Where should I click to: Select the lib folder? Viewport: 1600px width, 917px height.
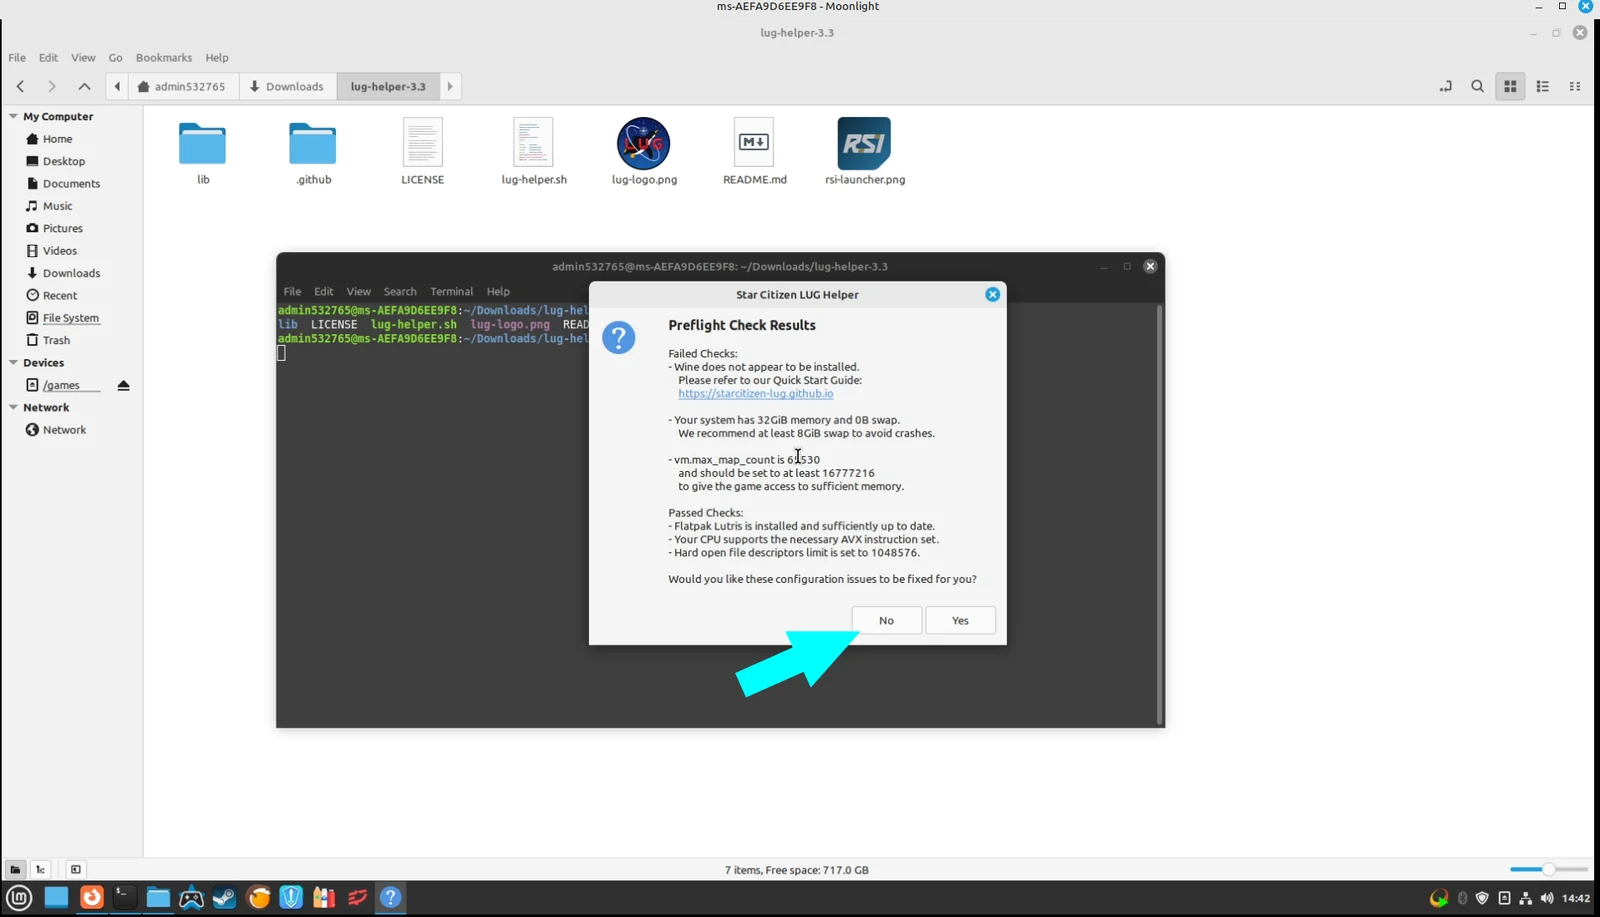[x=203, y=152]
